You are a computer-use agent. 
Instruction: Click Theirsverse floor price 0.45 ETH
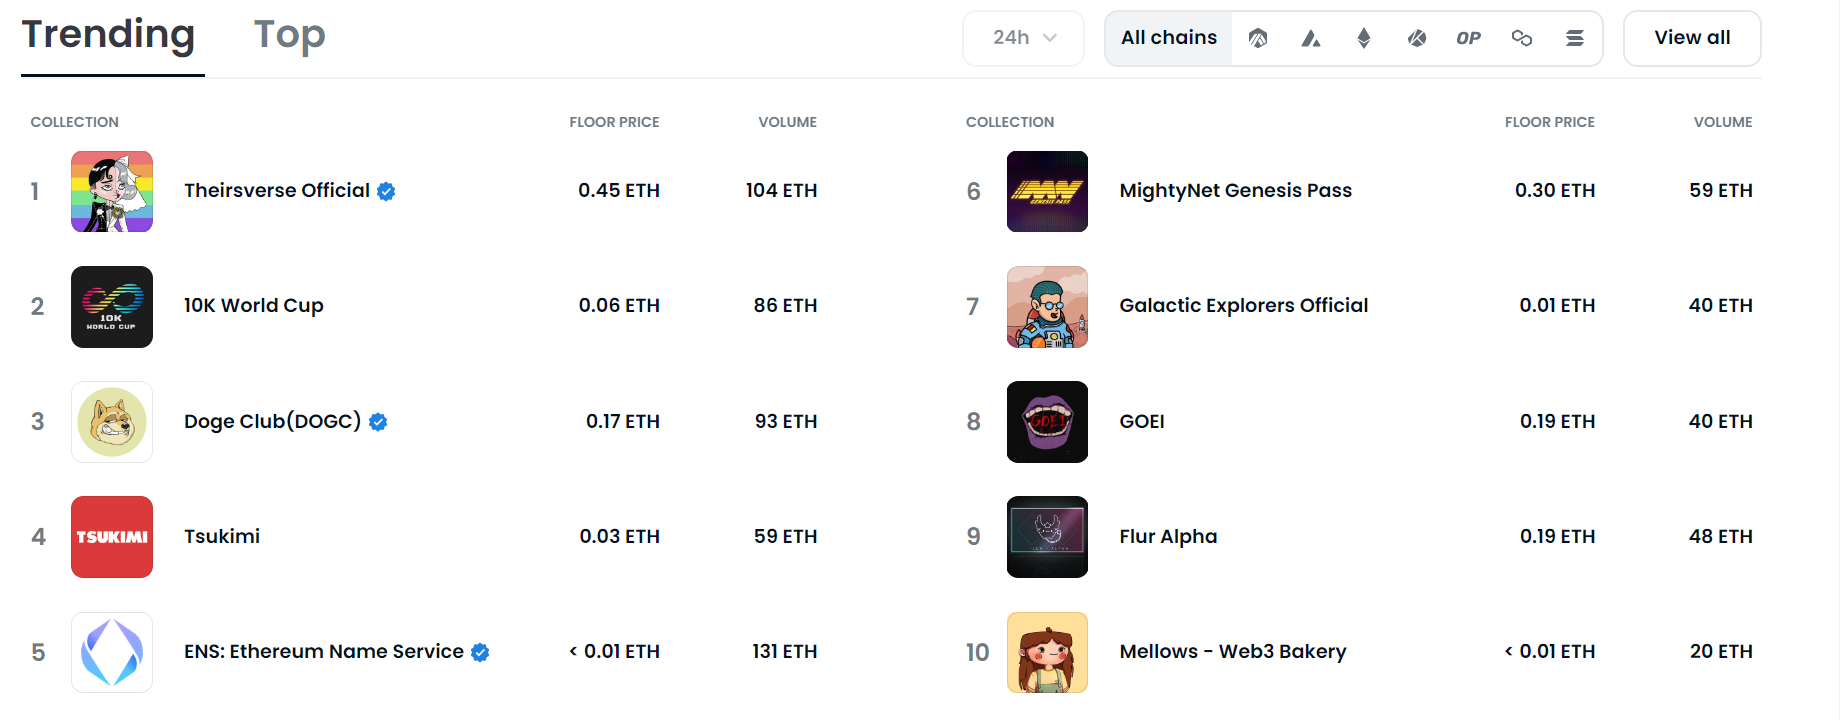(619, 190)
